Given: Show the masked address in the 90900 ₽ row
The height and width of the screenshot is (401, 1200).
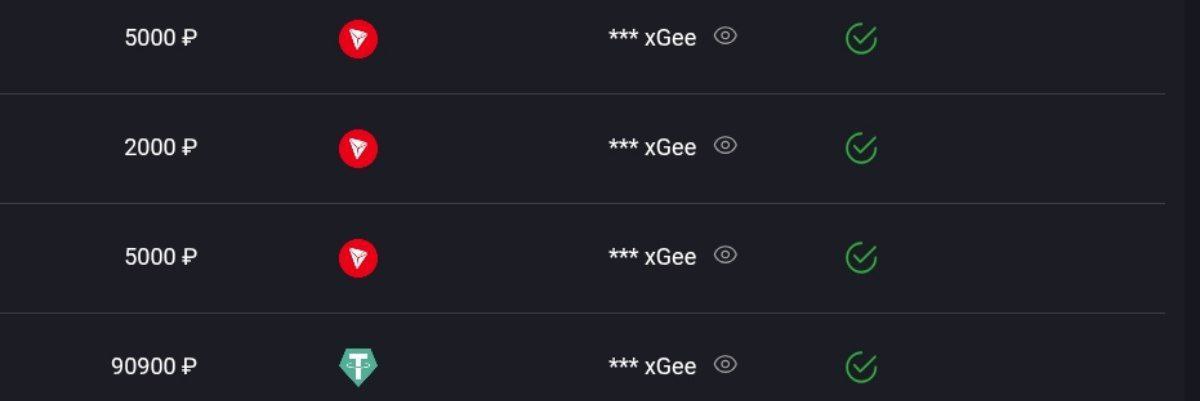Looking at the screenshot, I should point(725,364).
